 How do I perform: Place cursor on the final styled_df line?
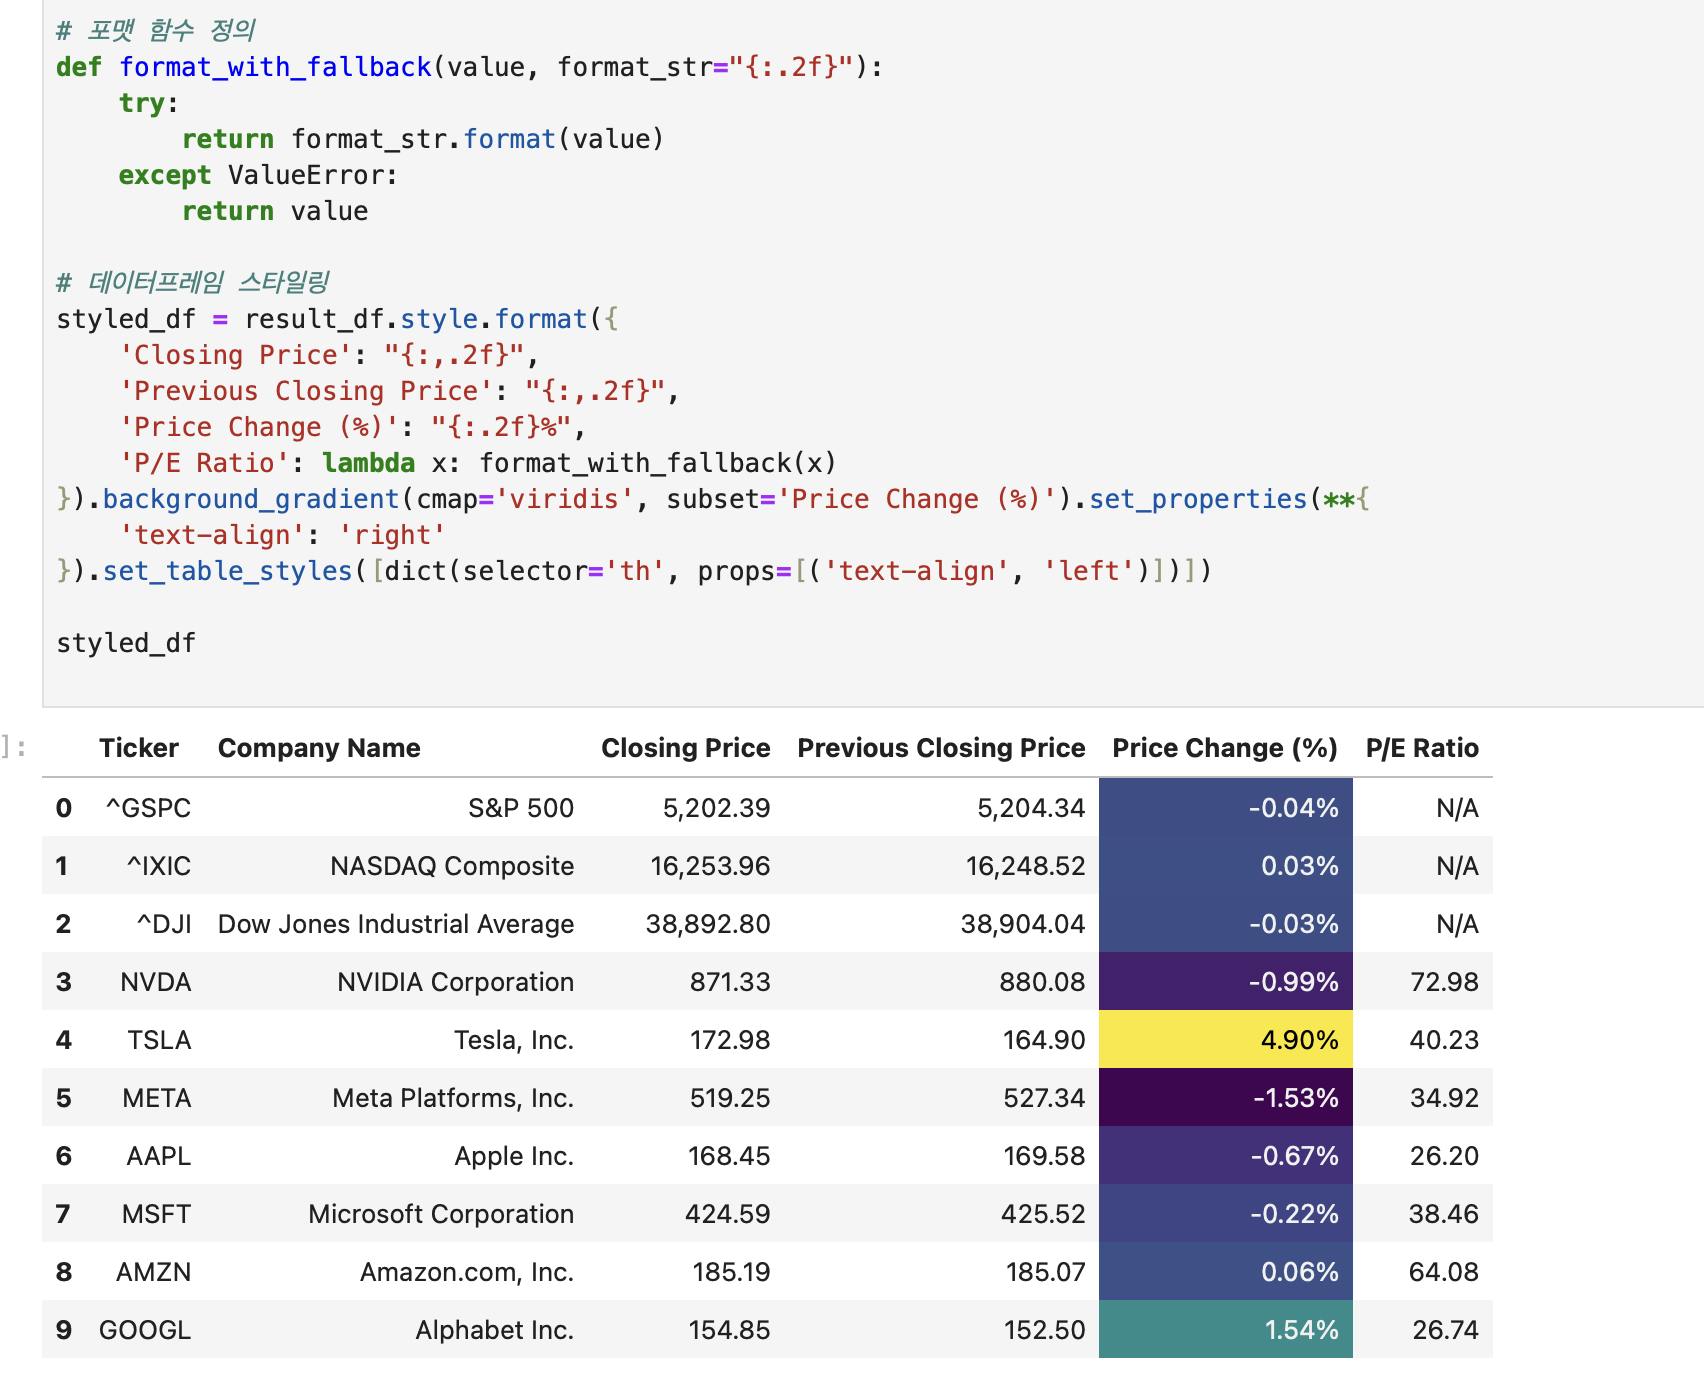[x=126, y=643]
